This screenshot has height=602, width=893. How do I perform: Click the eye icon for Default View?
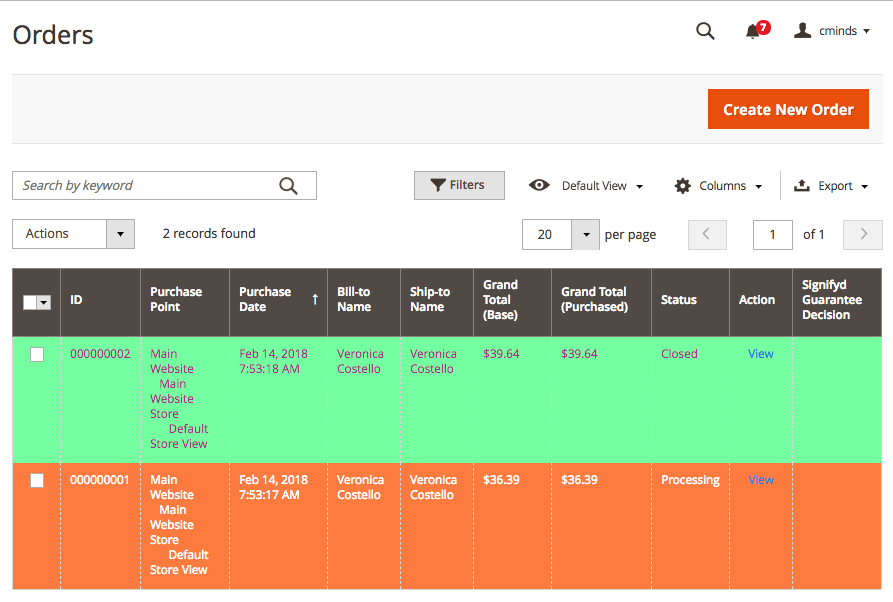click(539, 185)
